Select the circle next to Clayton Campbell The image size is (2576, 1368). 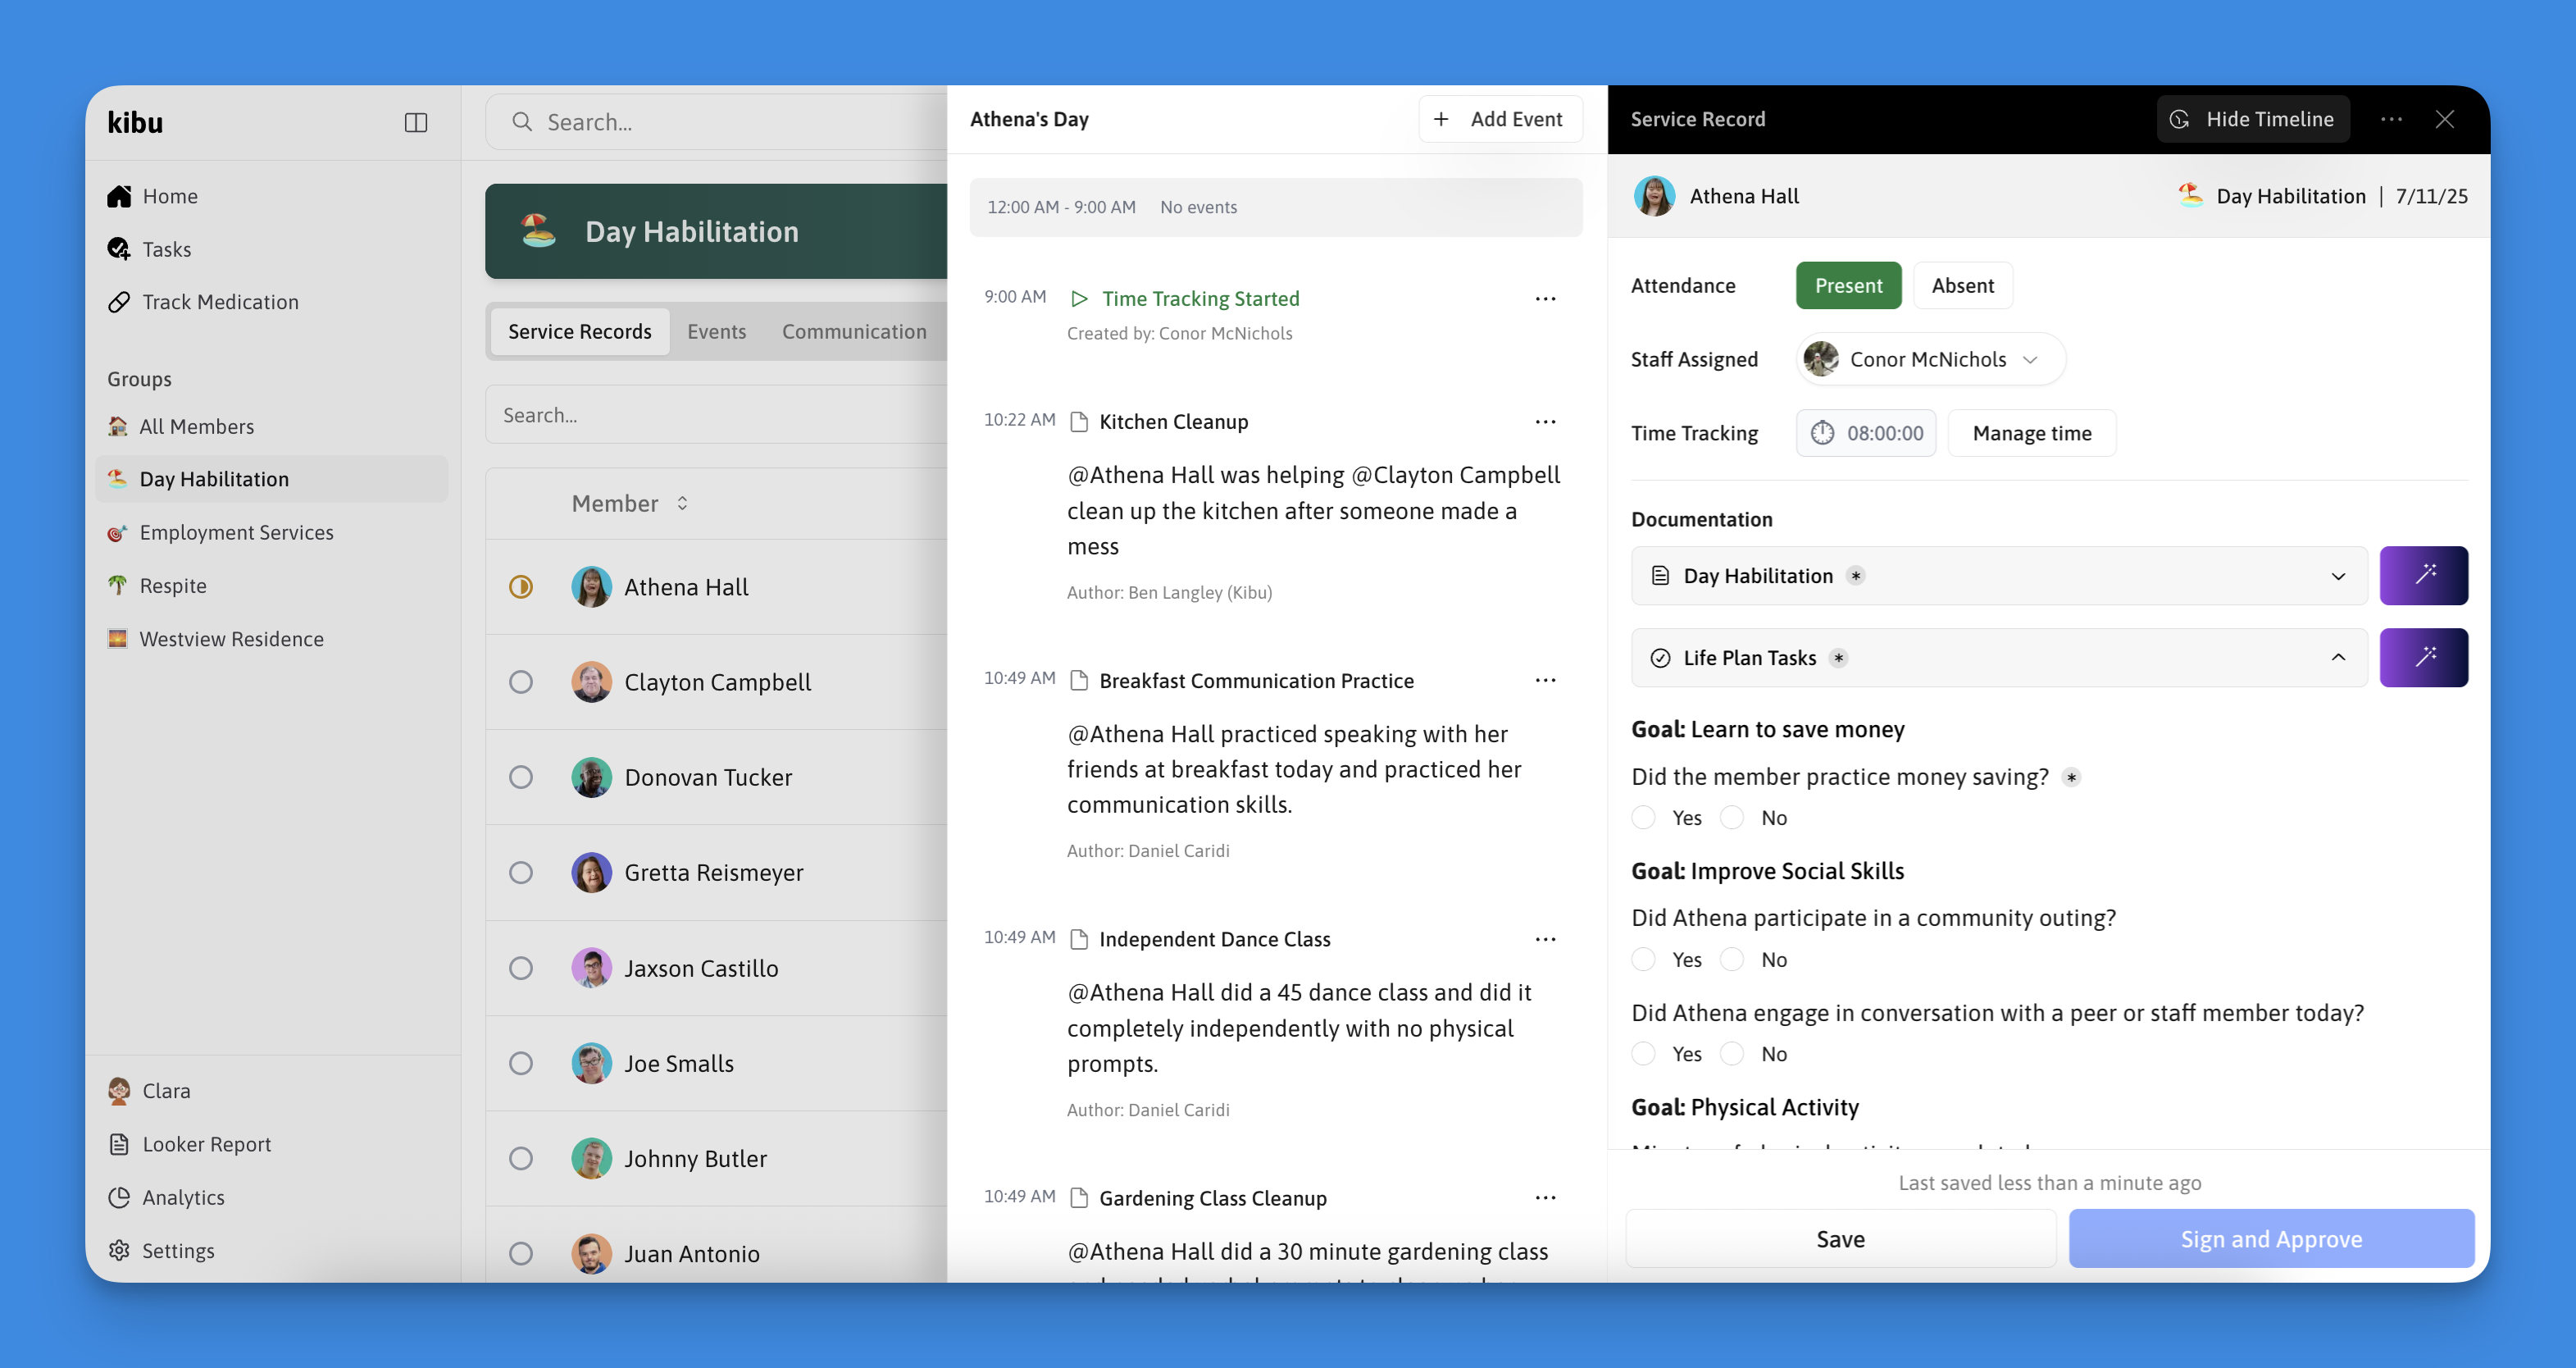pos(521,681)
